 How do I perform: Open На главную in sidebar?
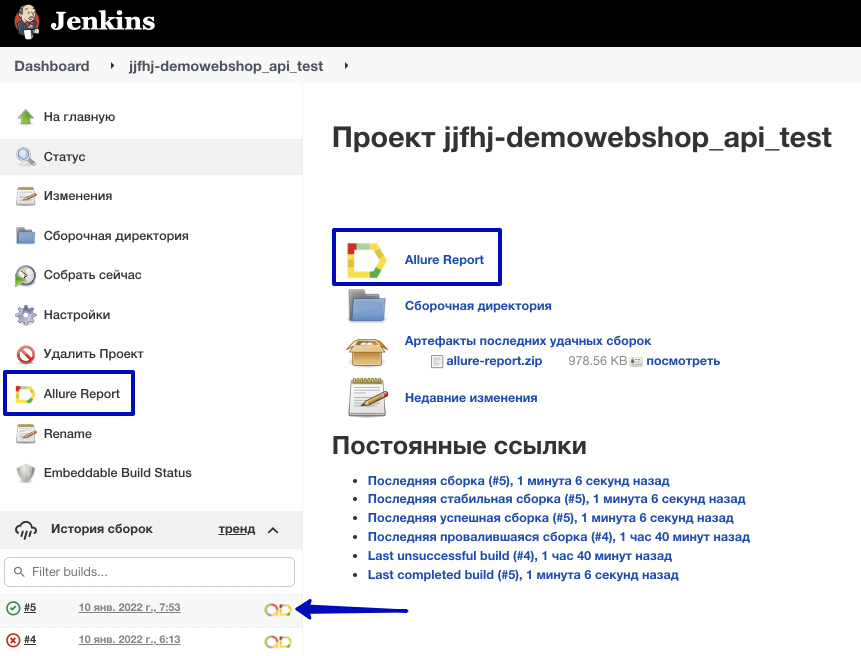coord(79,117)
